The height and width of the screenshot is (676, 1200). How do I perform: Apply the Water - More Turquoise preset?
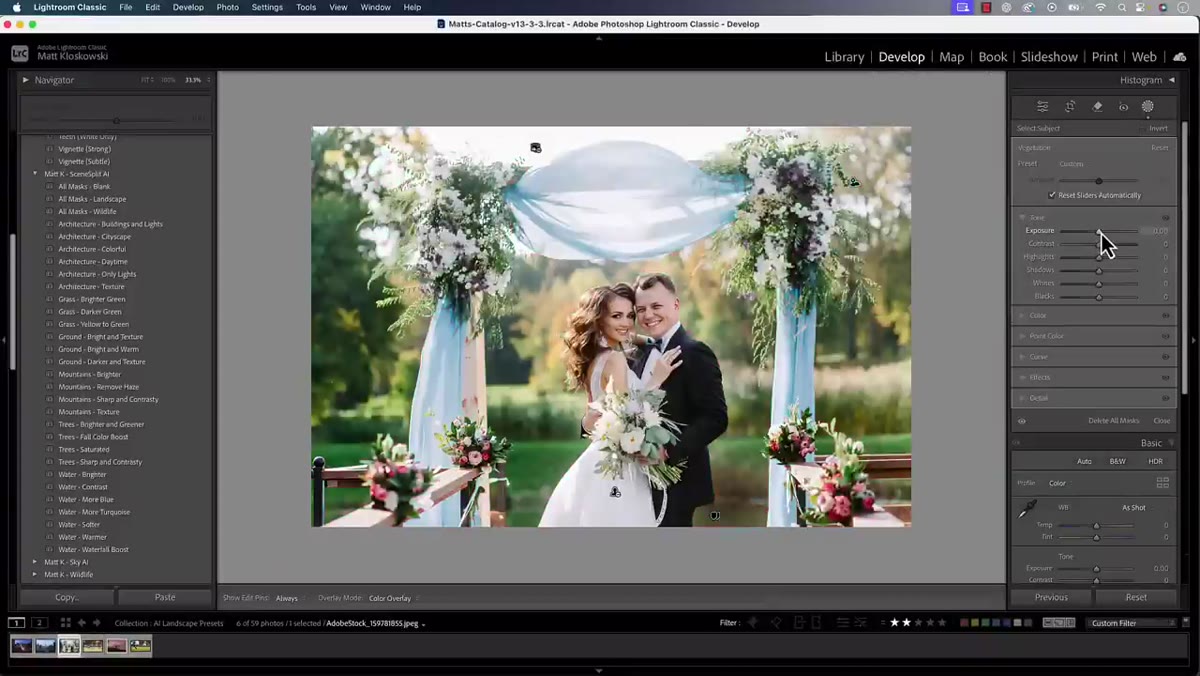pos(94,512)
